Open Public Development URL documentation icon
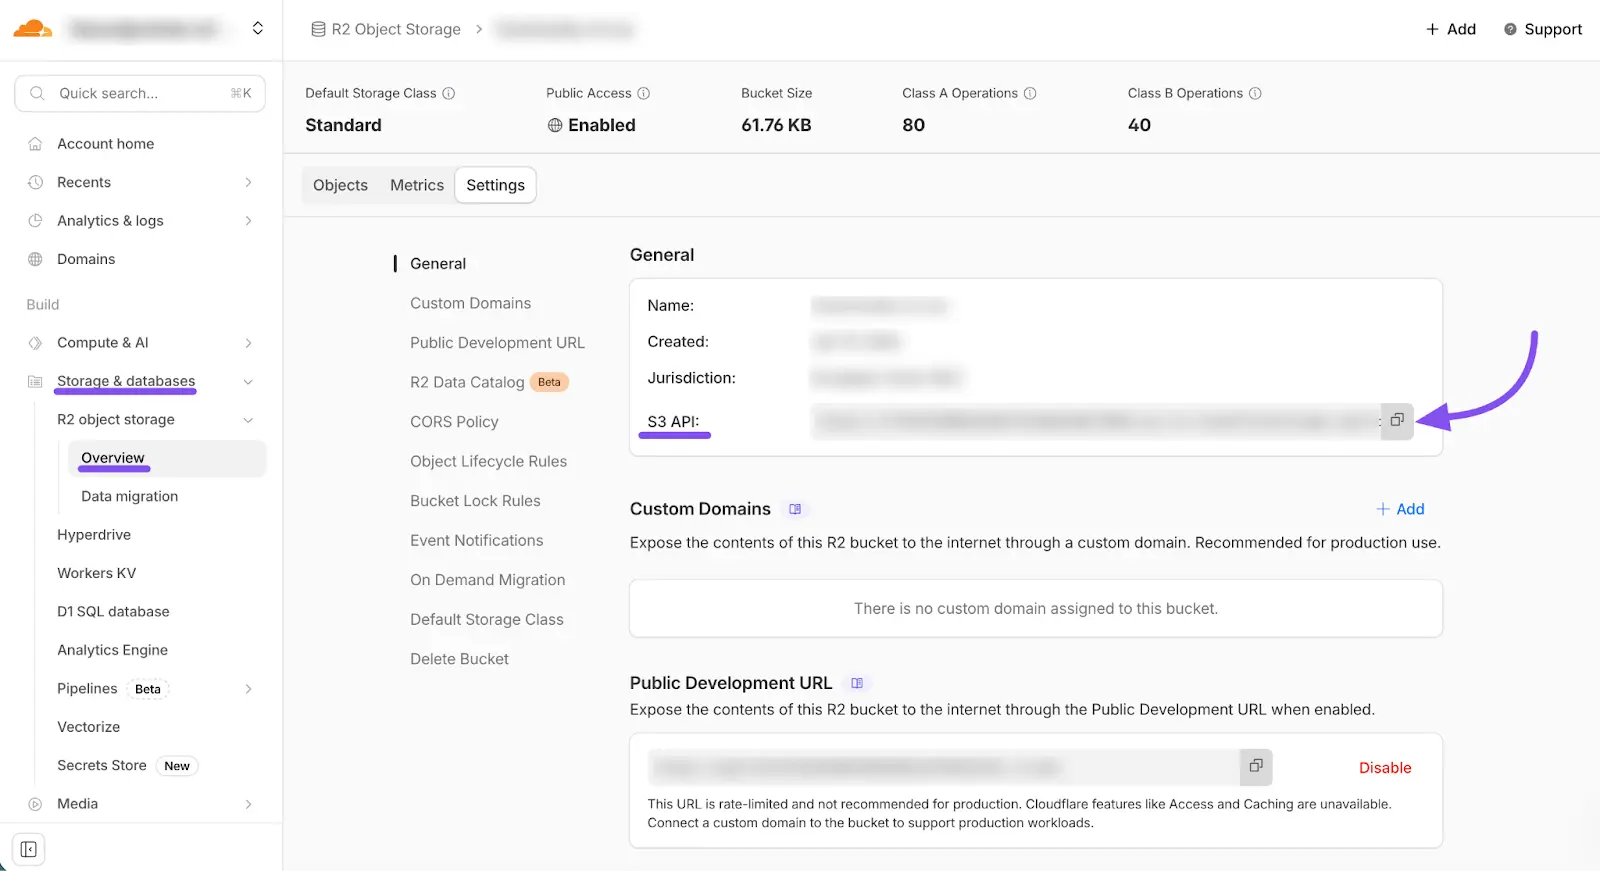The image size is (1600, 871). tap(857, 683)
